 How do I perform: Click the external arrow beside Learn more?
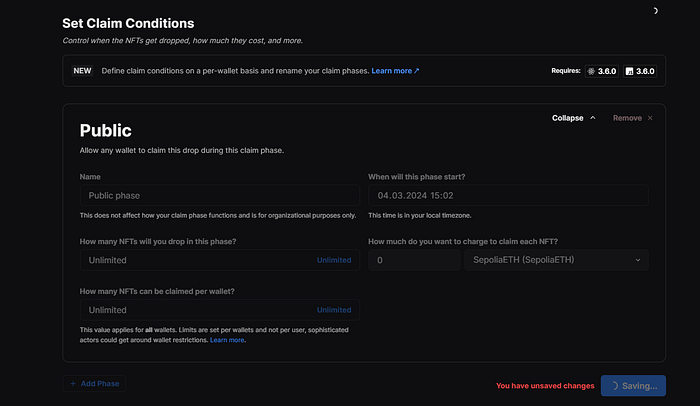point(416,71)
